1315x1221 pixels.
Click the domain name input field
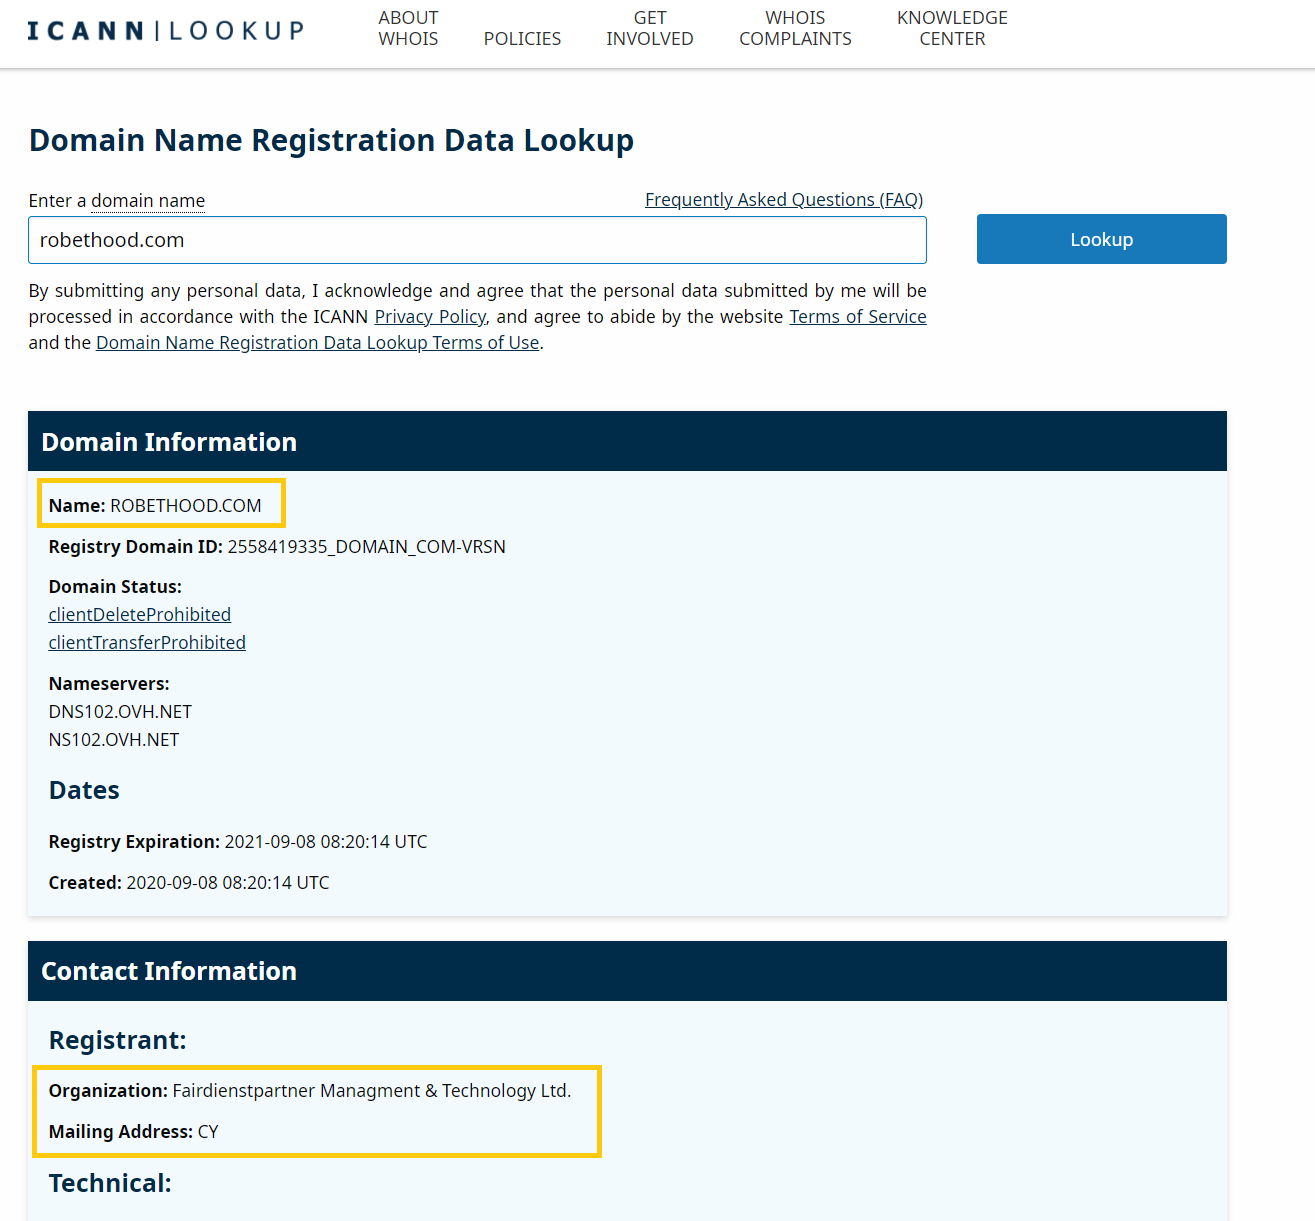pos(477,240)
